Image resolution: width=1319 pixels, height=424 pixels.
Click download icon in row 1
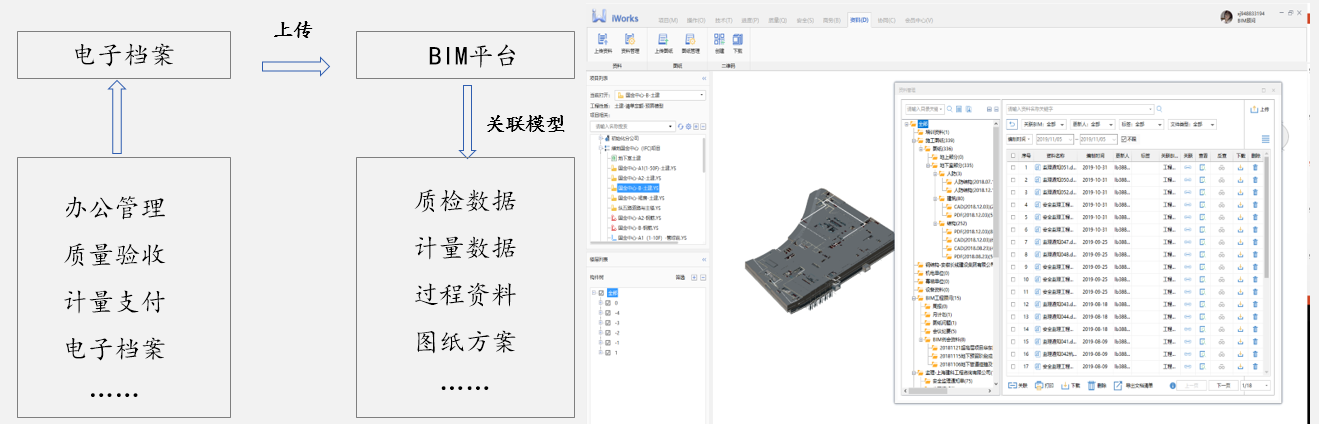[1240, 167]
